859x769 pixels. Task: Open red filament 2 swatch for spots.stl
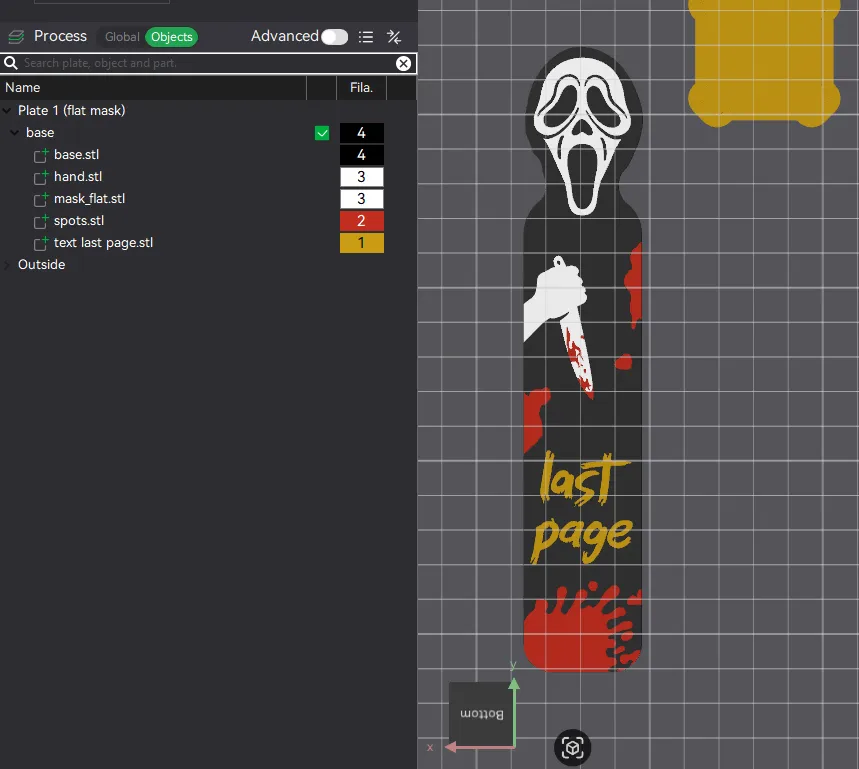tap(362, 221)
